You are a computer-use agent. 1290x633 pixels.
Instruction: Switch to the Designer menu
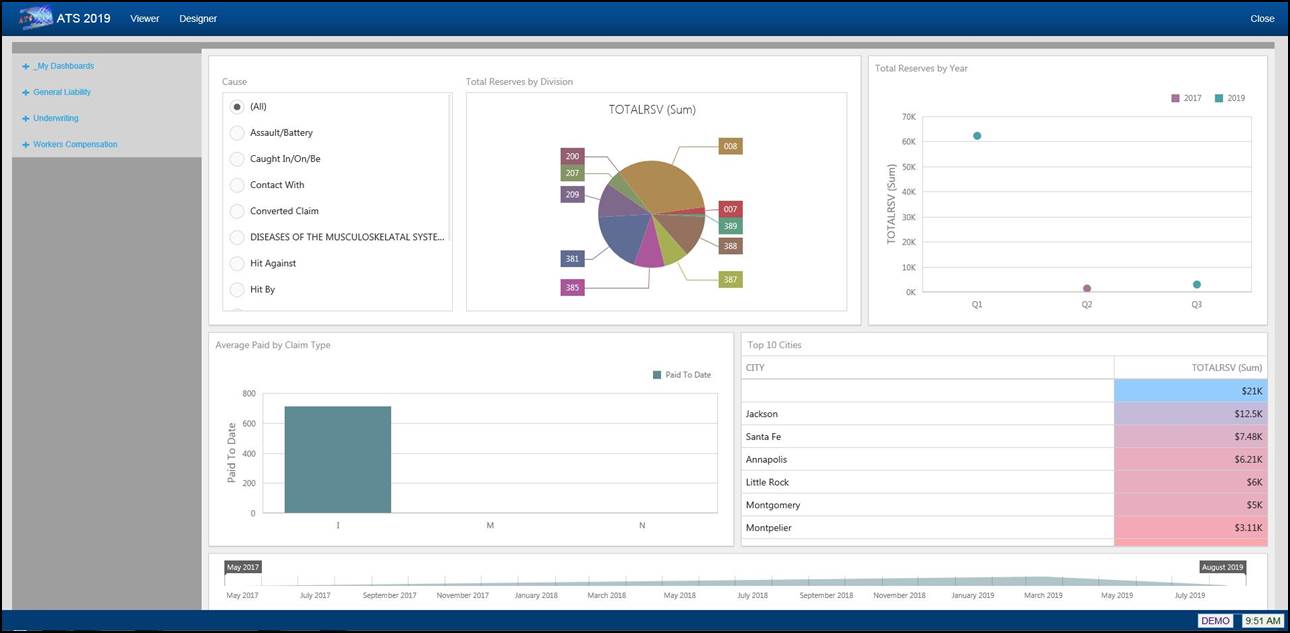(x=198, y=19)
